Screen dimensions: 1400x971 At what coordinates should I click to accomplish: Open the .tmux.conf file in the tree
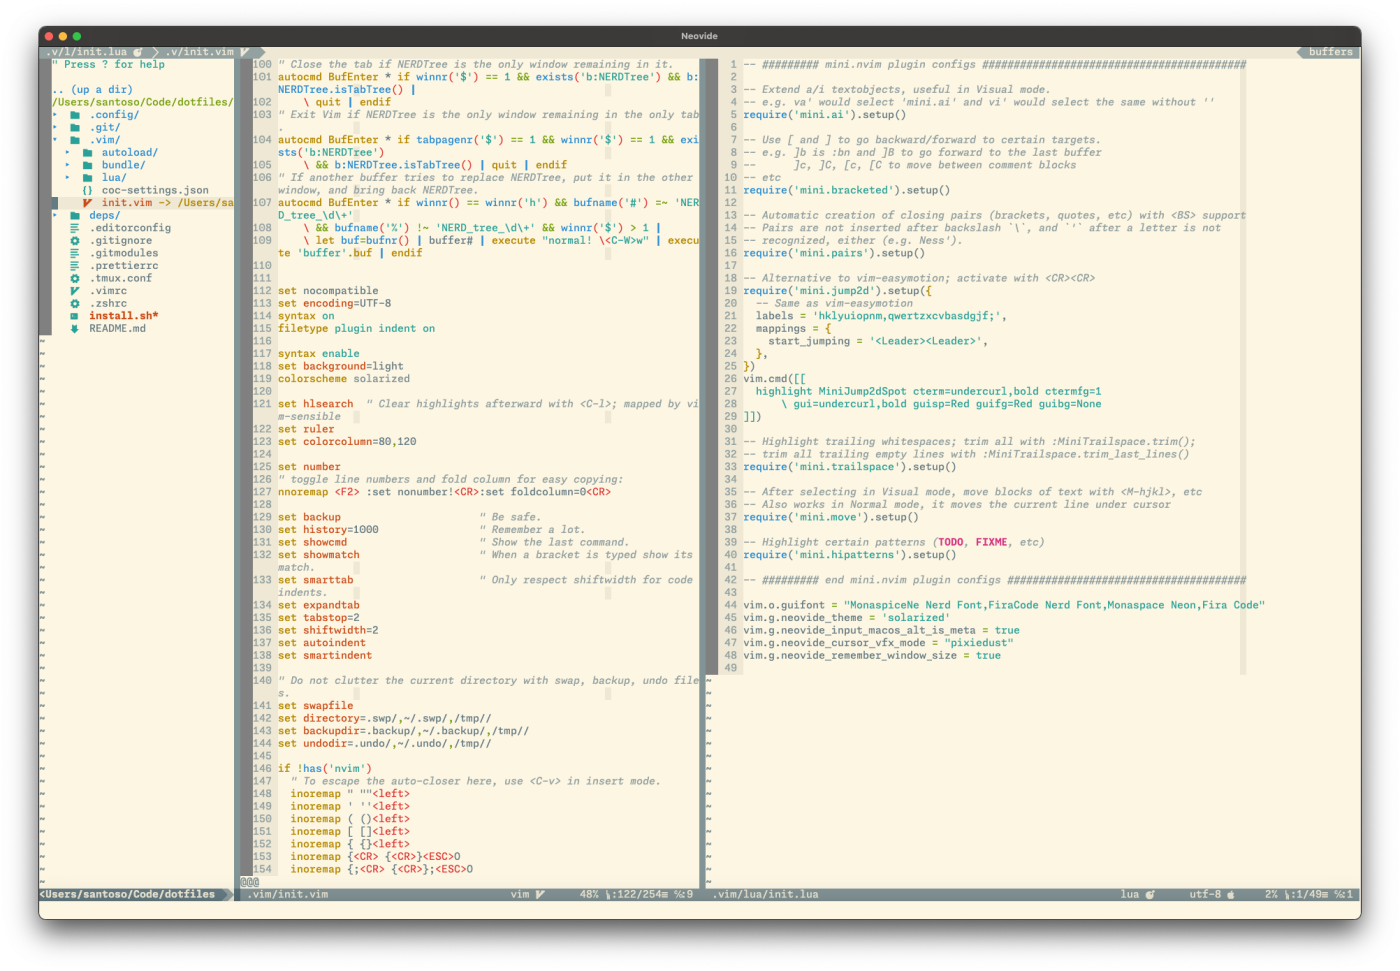point(121,278)
